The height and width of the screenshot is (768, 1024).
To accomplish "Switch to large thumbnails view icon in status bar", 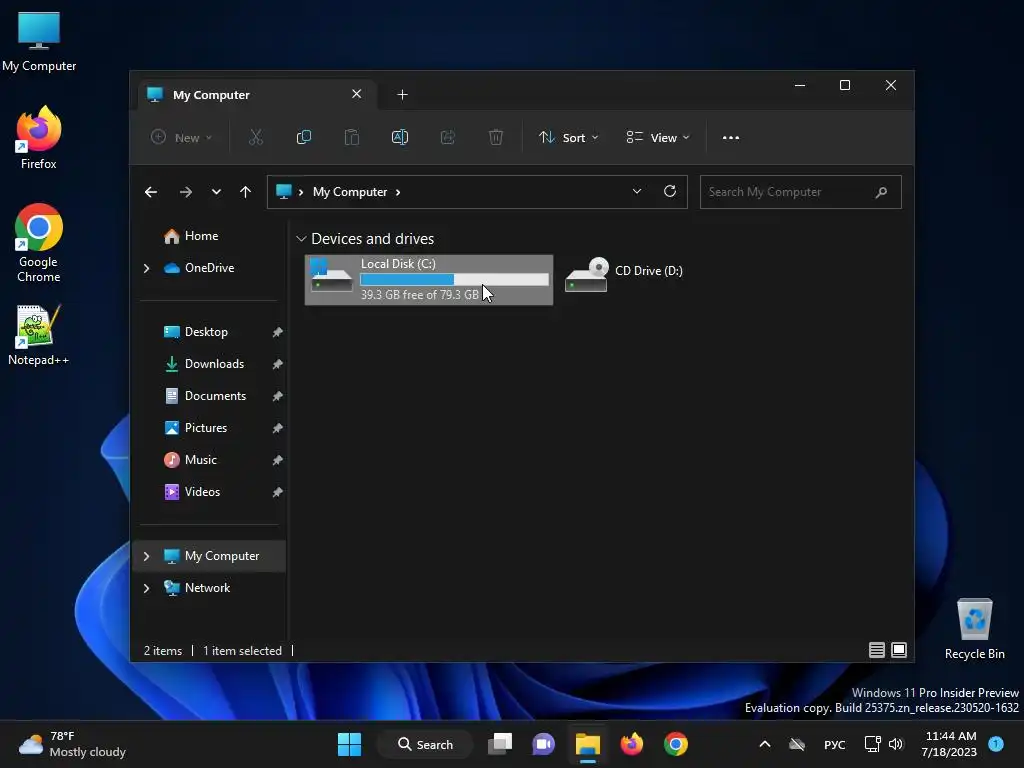I will pyautogui.click(x=899, y=650).
